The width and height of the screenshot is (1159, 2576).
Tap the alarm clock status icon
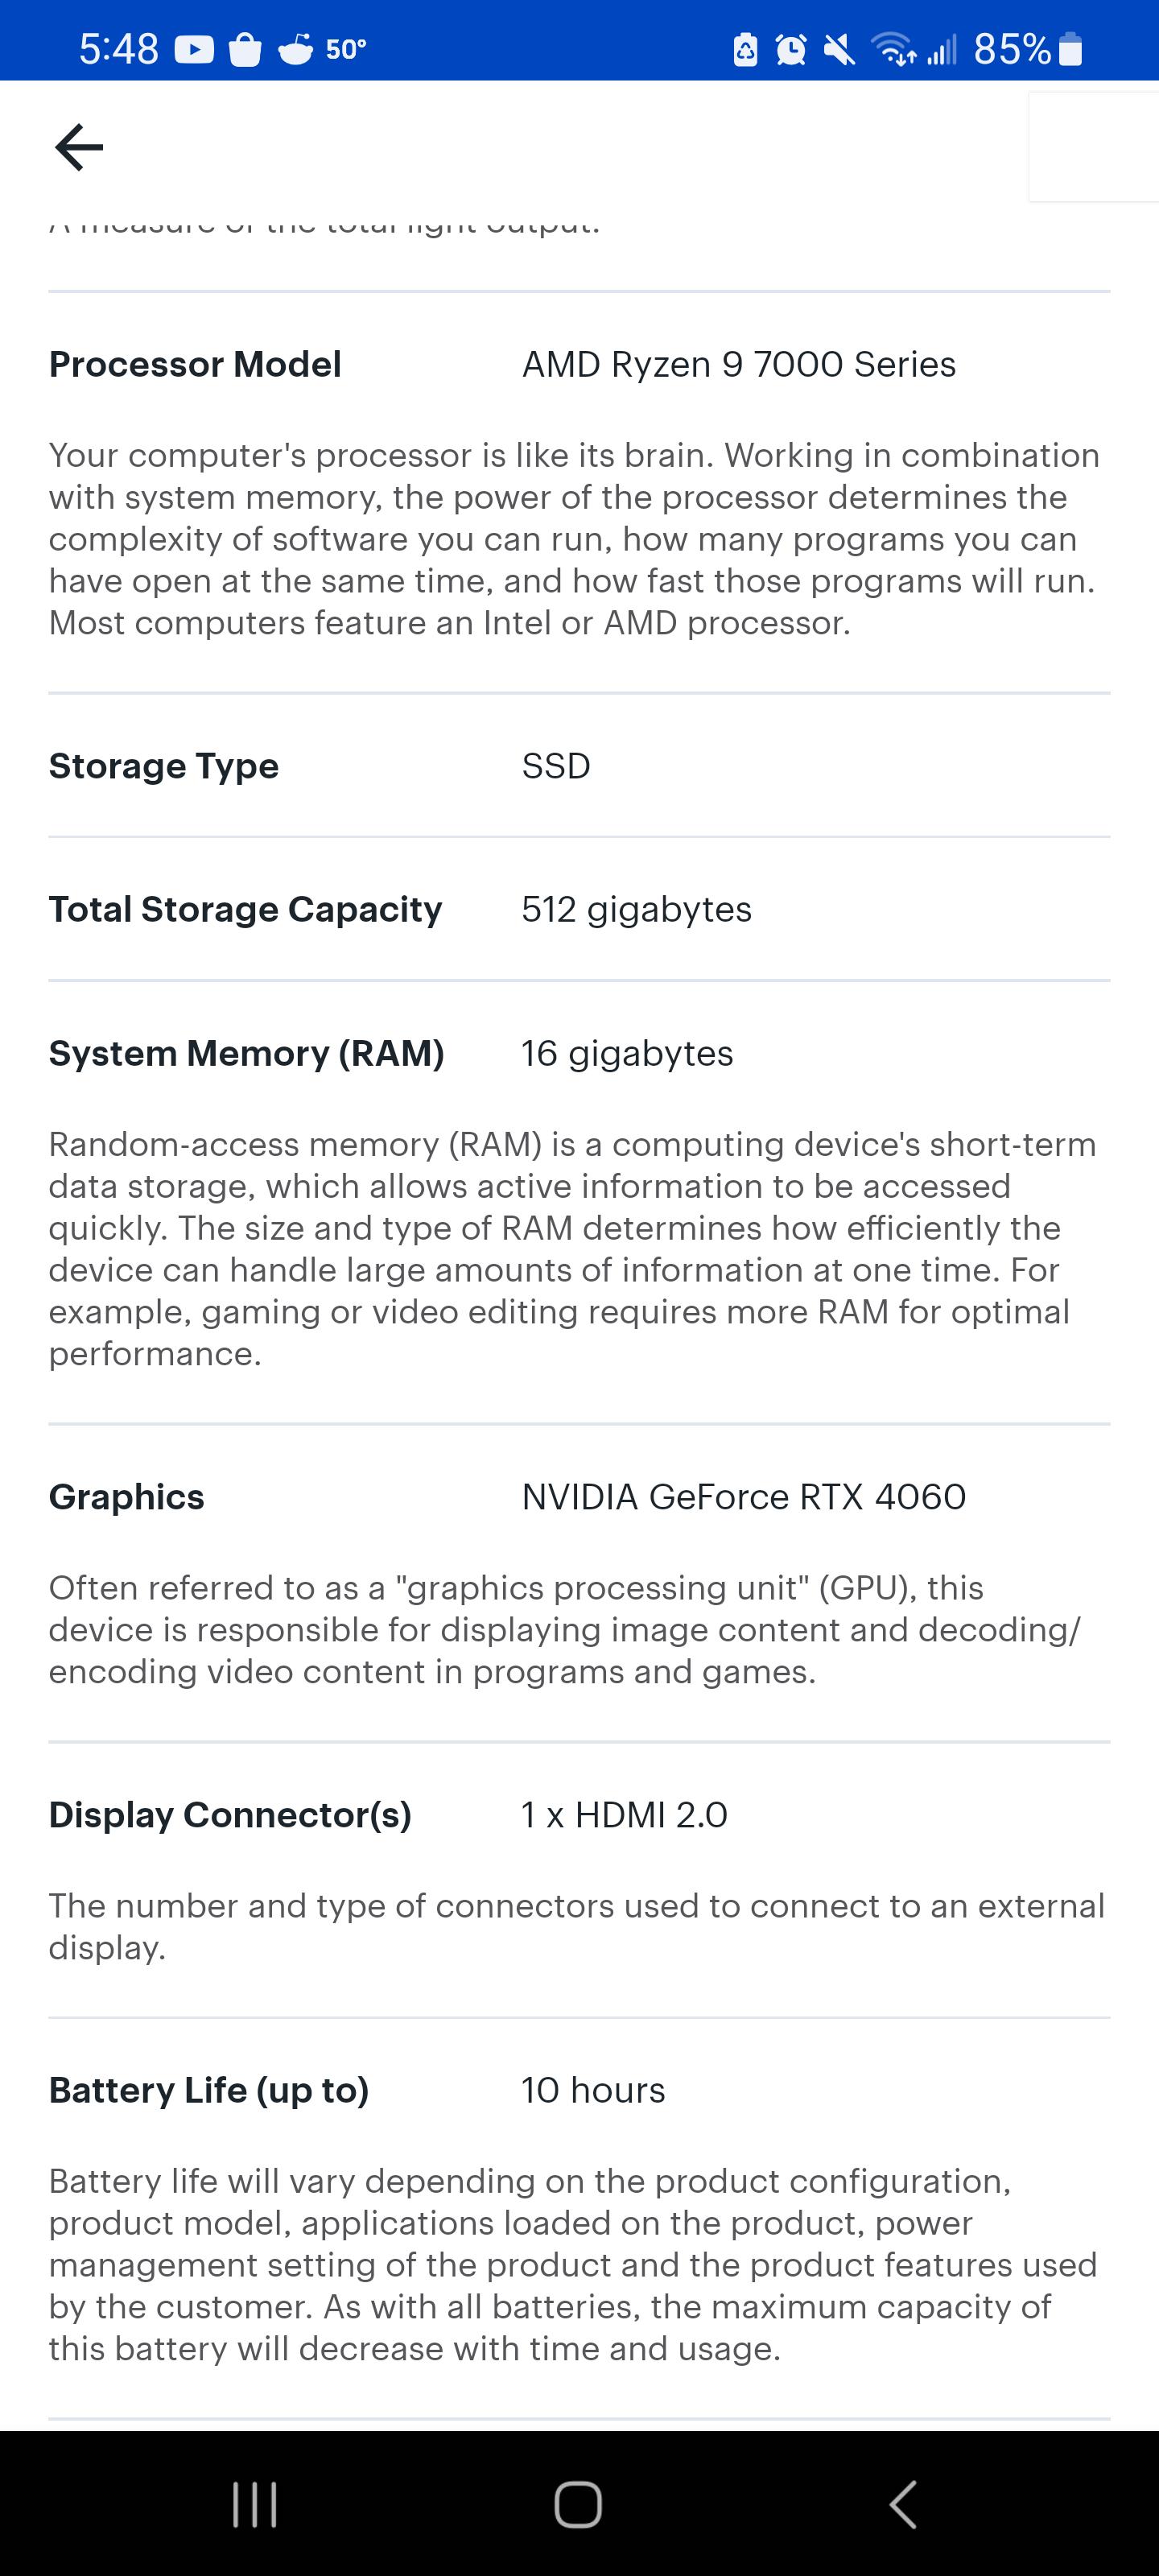click(791, 49)
